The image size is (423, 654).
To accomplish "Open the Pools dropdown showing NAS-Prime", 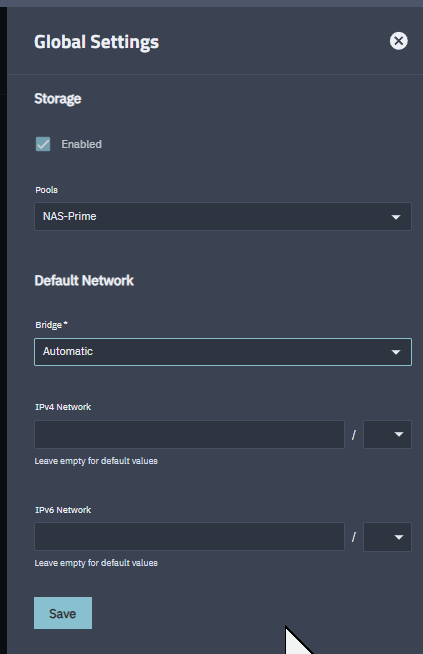I will coord(223,216).
